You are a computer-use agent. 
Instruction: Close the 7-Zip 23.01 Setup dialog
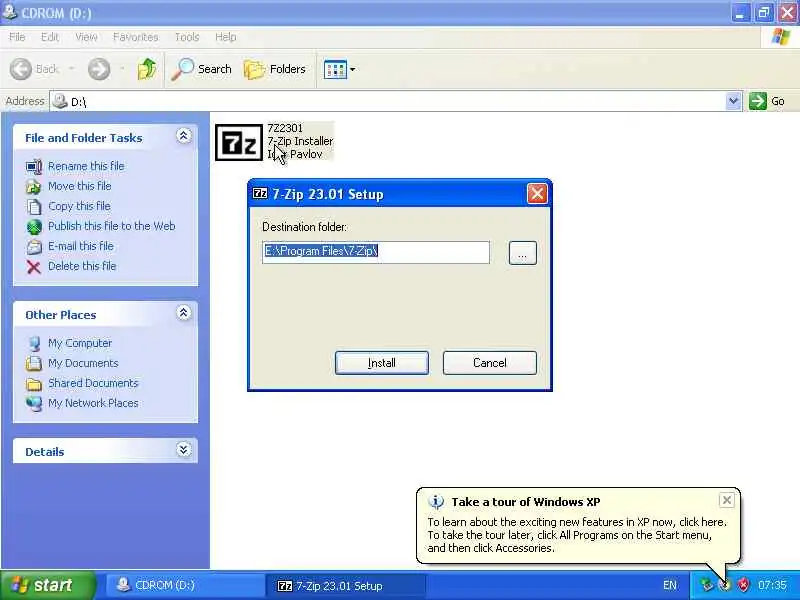(537, 194)
